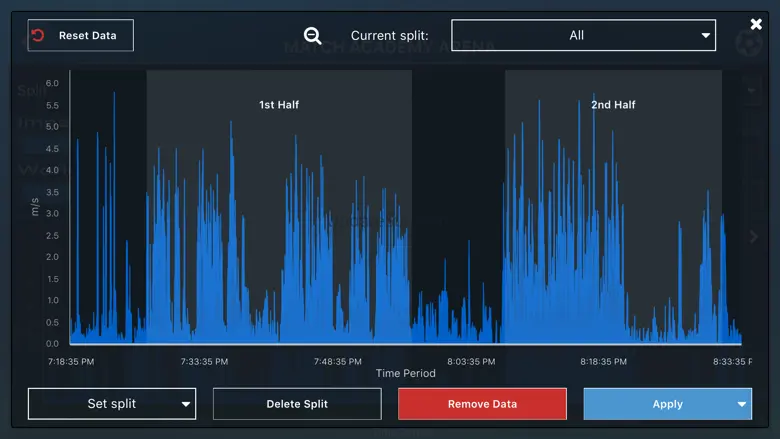This screenshot has width=780, height=439.
Task: Click the 7:18:35 PM time label
Action: coord(71,361)
